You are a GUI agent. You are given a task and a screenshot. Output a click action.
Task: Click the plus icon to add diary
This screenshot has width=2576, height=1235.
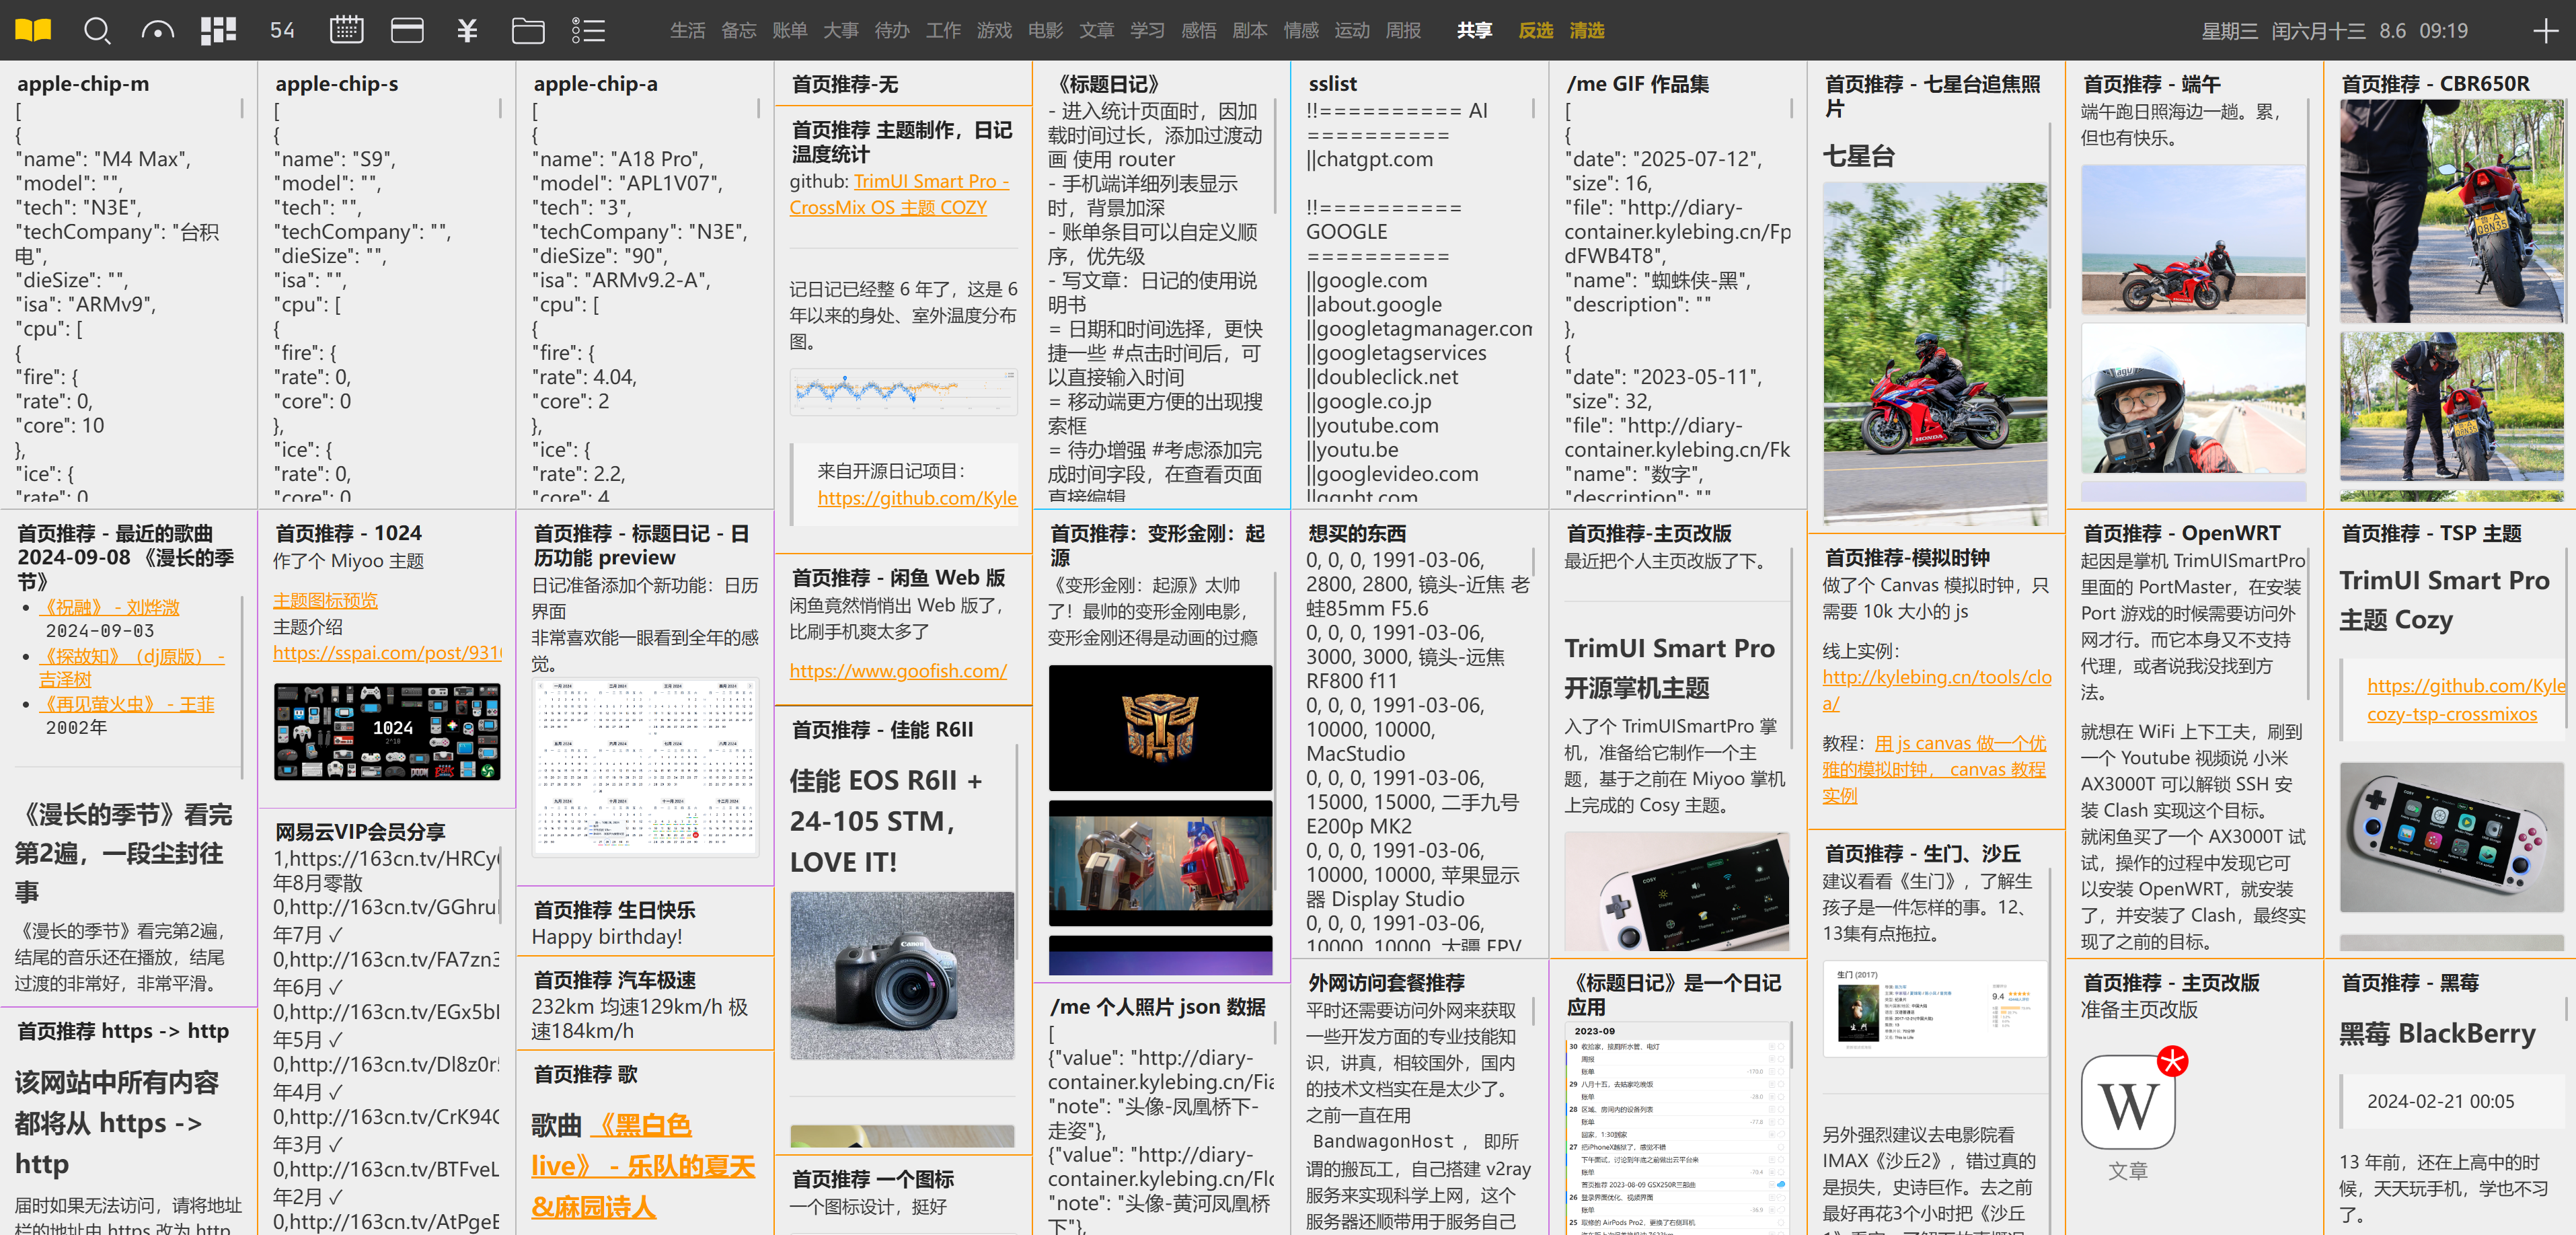(x=2546, y=30)
